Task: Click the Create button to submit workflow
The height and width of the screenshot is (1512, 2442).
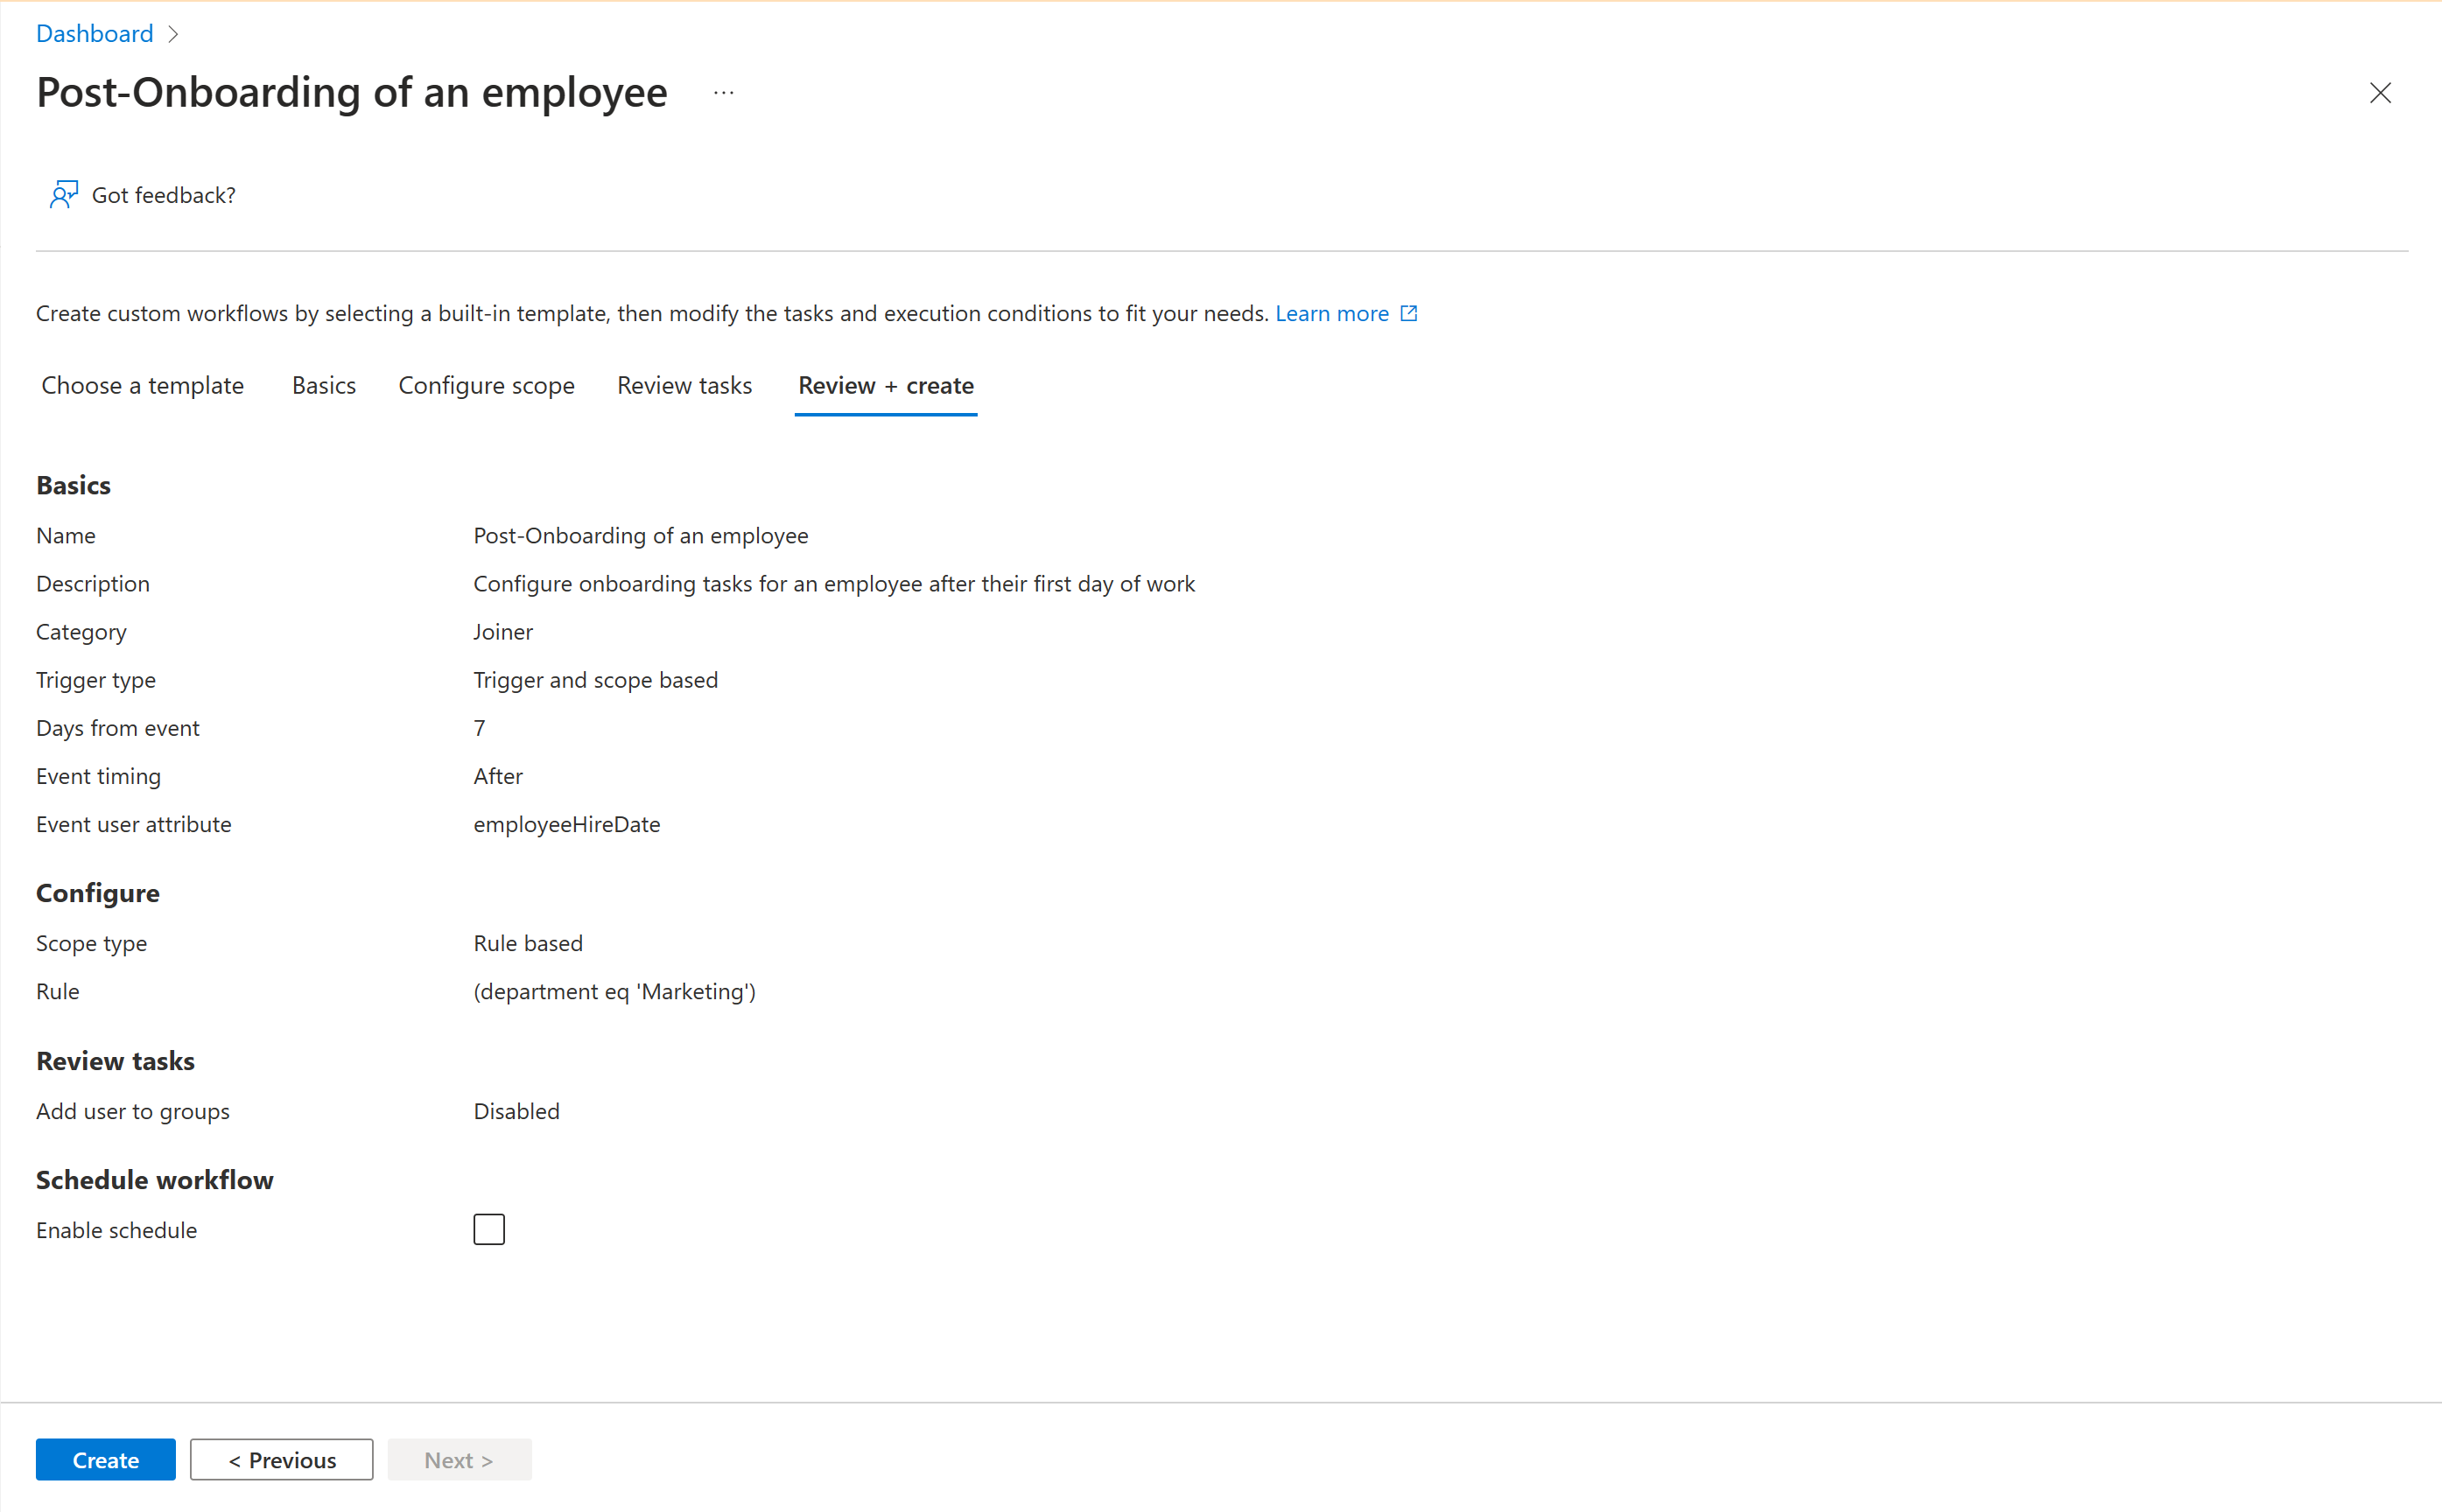Action: (105, 1459)
